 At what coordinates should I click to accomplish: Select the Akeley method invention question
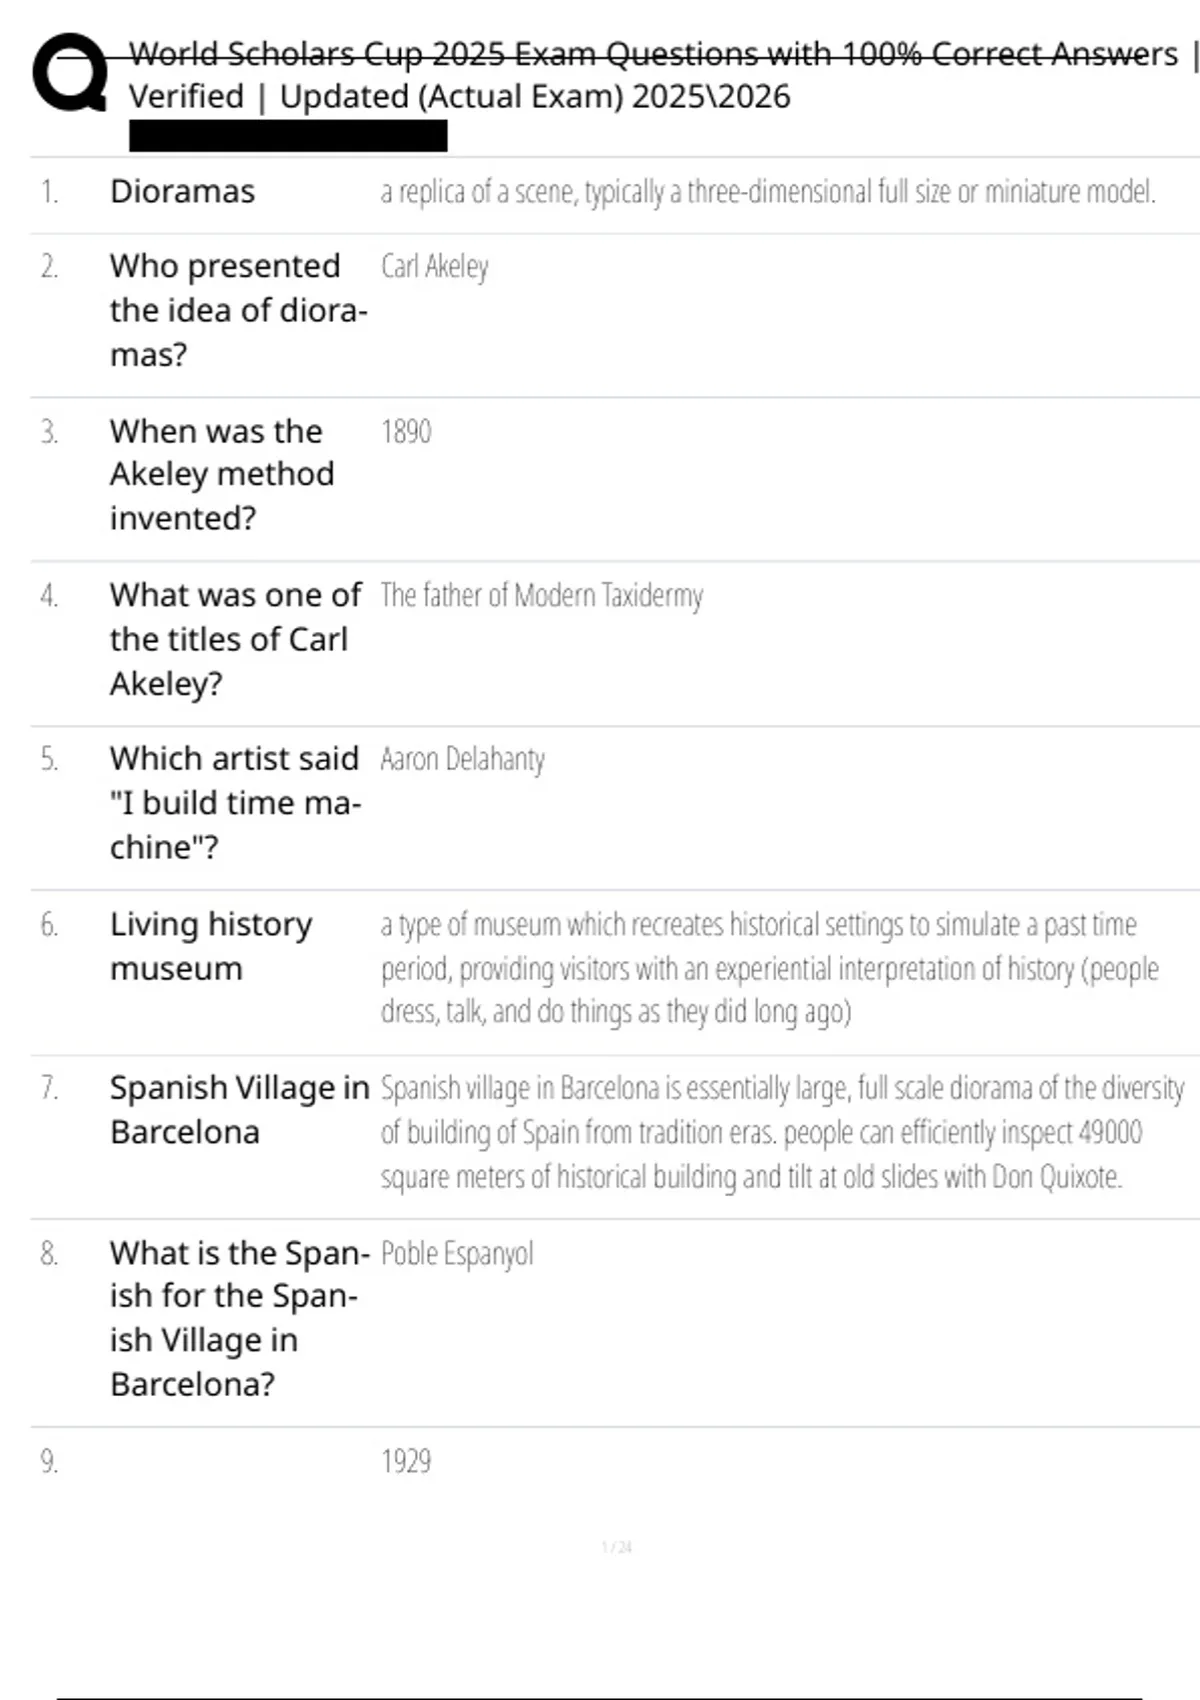222,474
